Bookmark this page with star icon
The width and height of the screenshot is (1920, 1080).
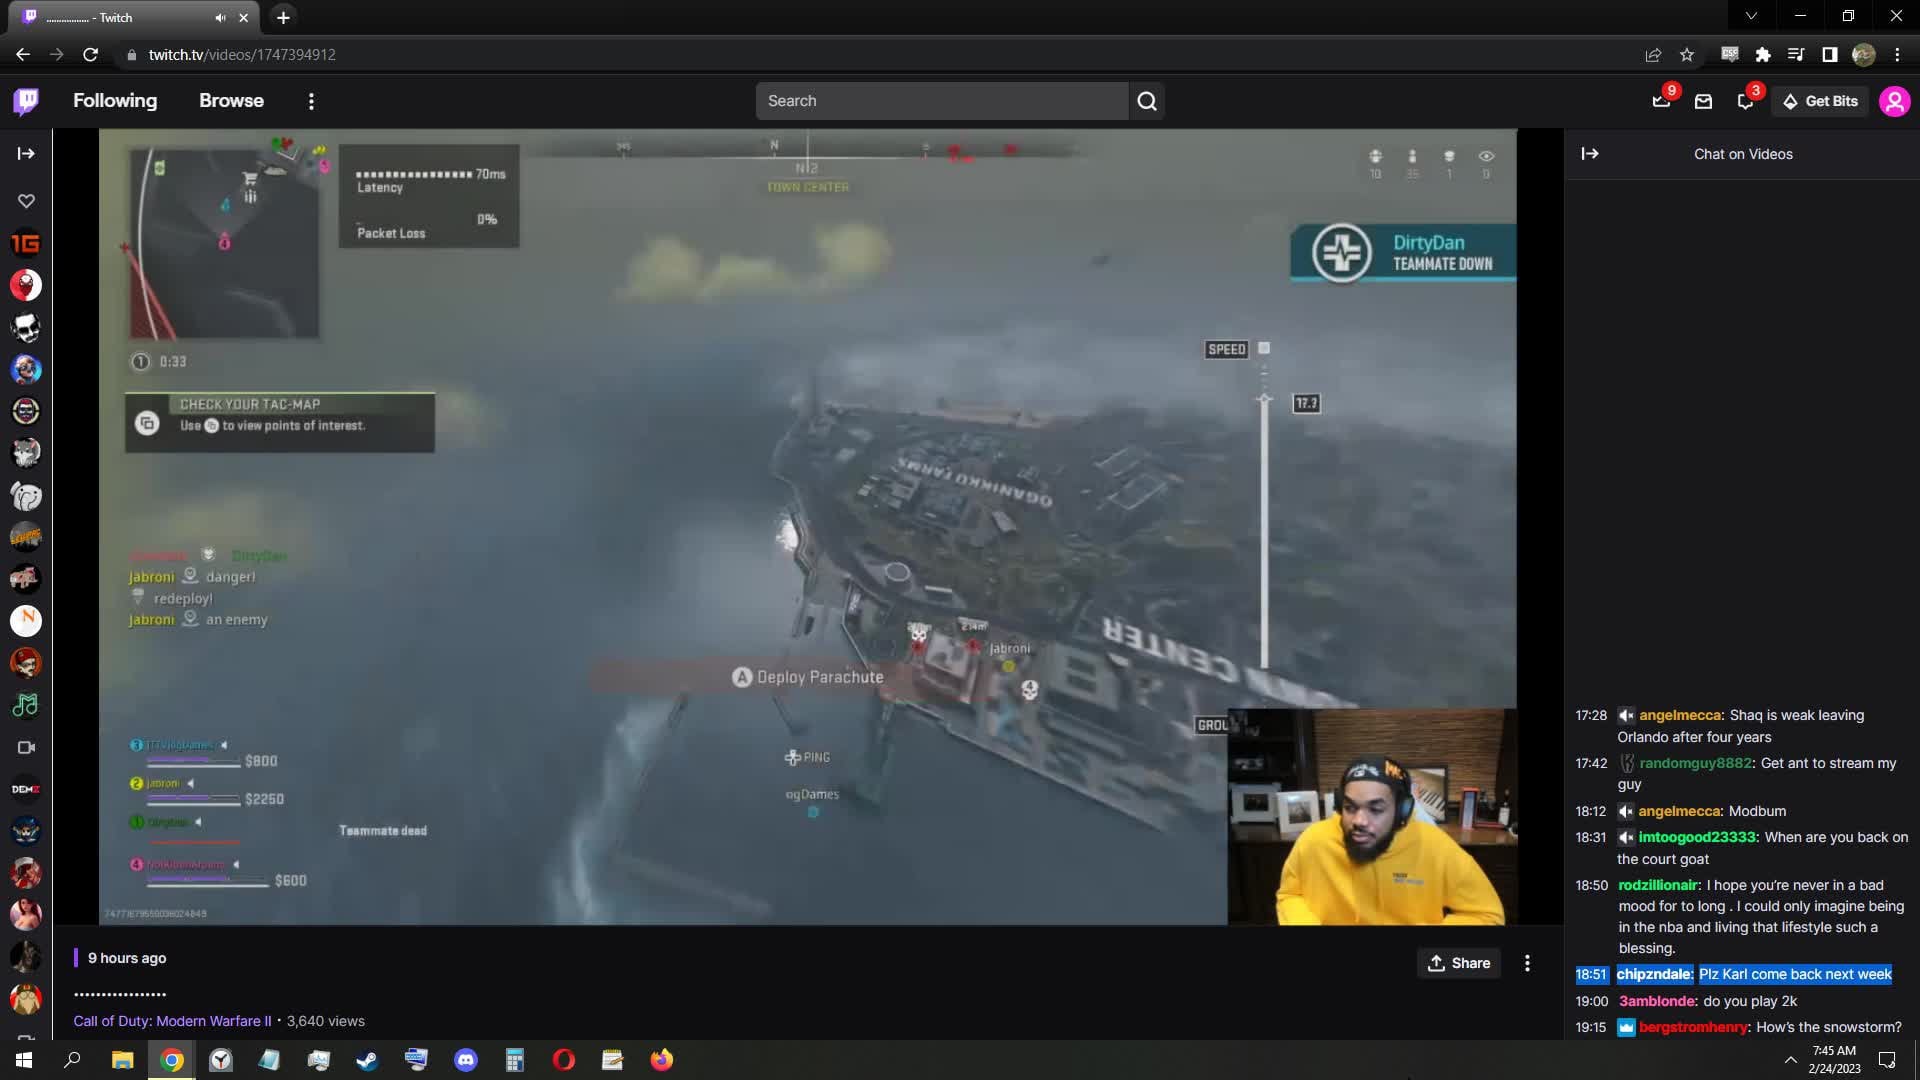(x=1687, y=55)
